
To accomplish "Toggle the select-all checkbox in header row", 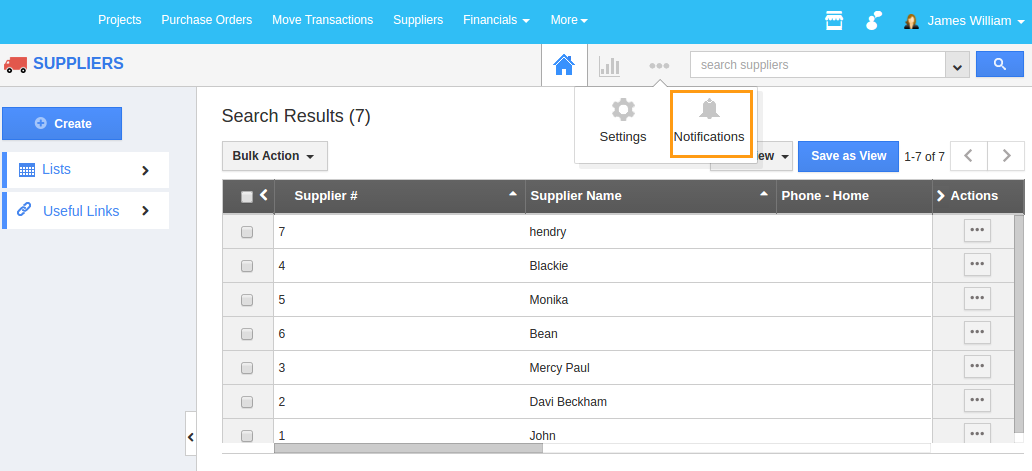I will click(x=247, y=197).
